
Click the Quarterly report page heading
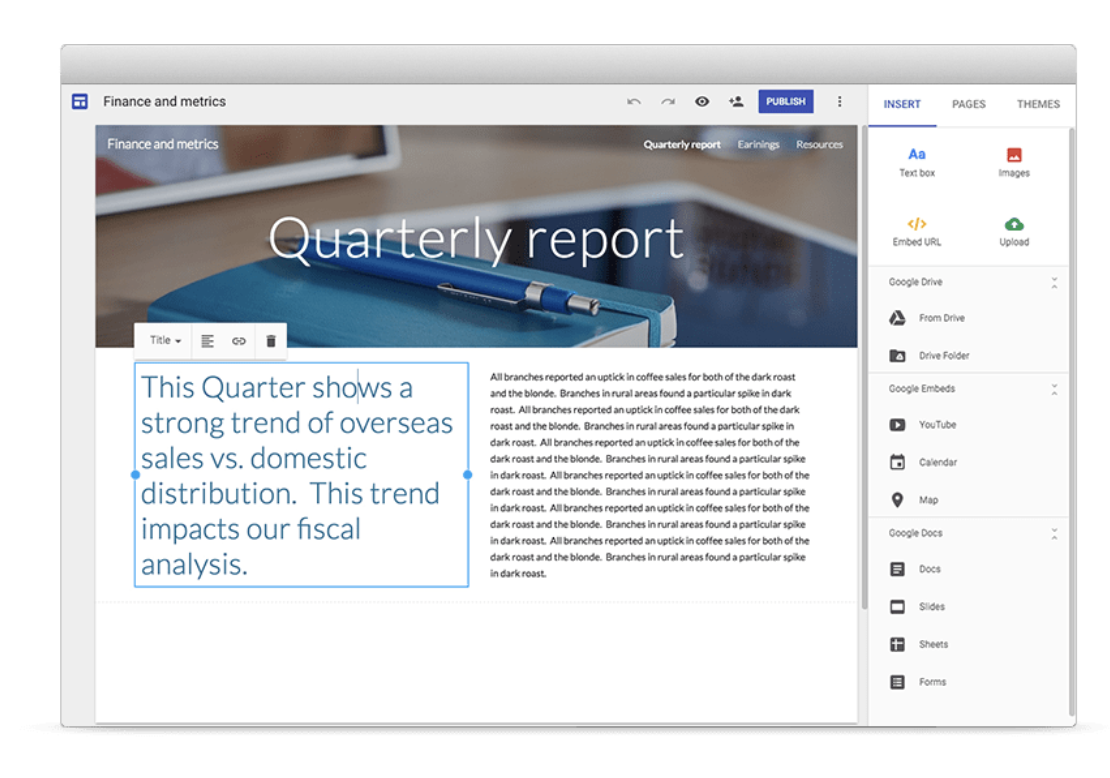476,239
